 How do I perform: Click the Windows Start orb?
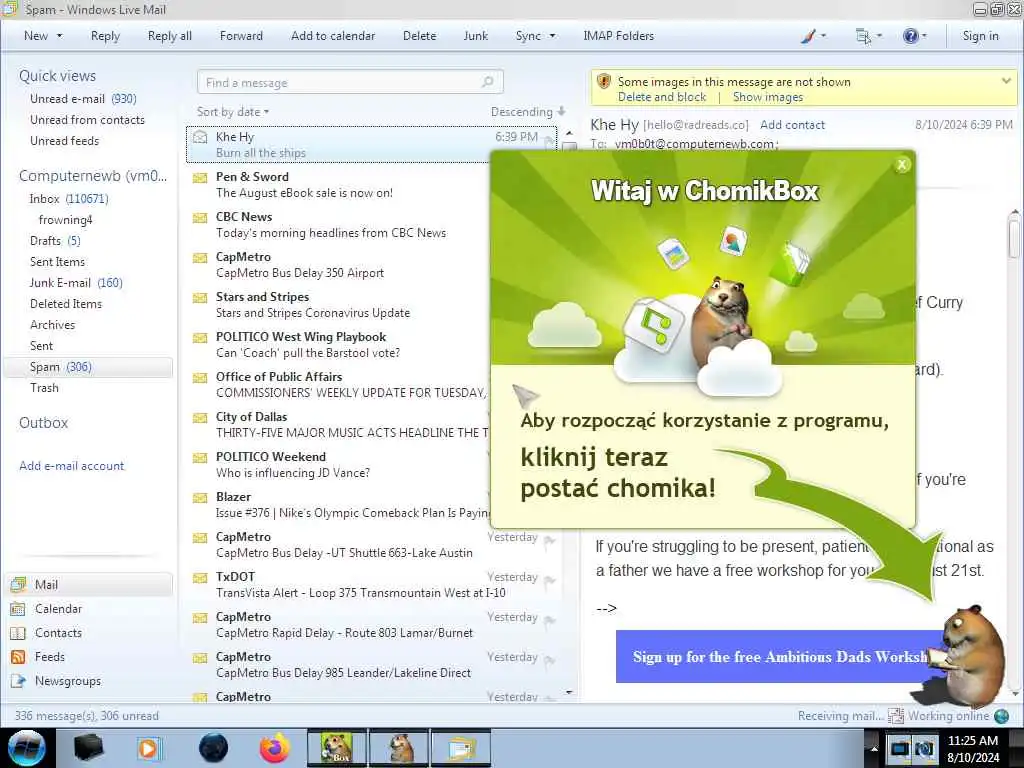coord(27,748)
